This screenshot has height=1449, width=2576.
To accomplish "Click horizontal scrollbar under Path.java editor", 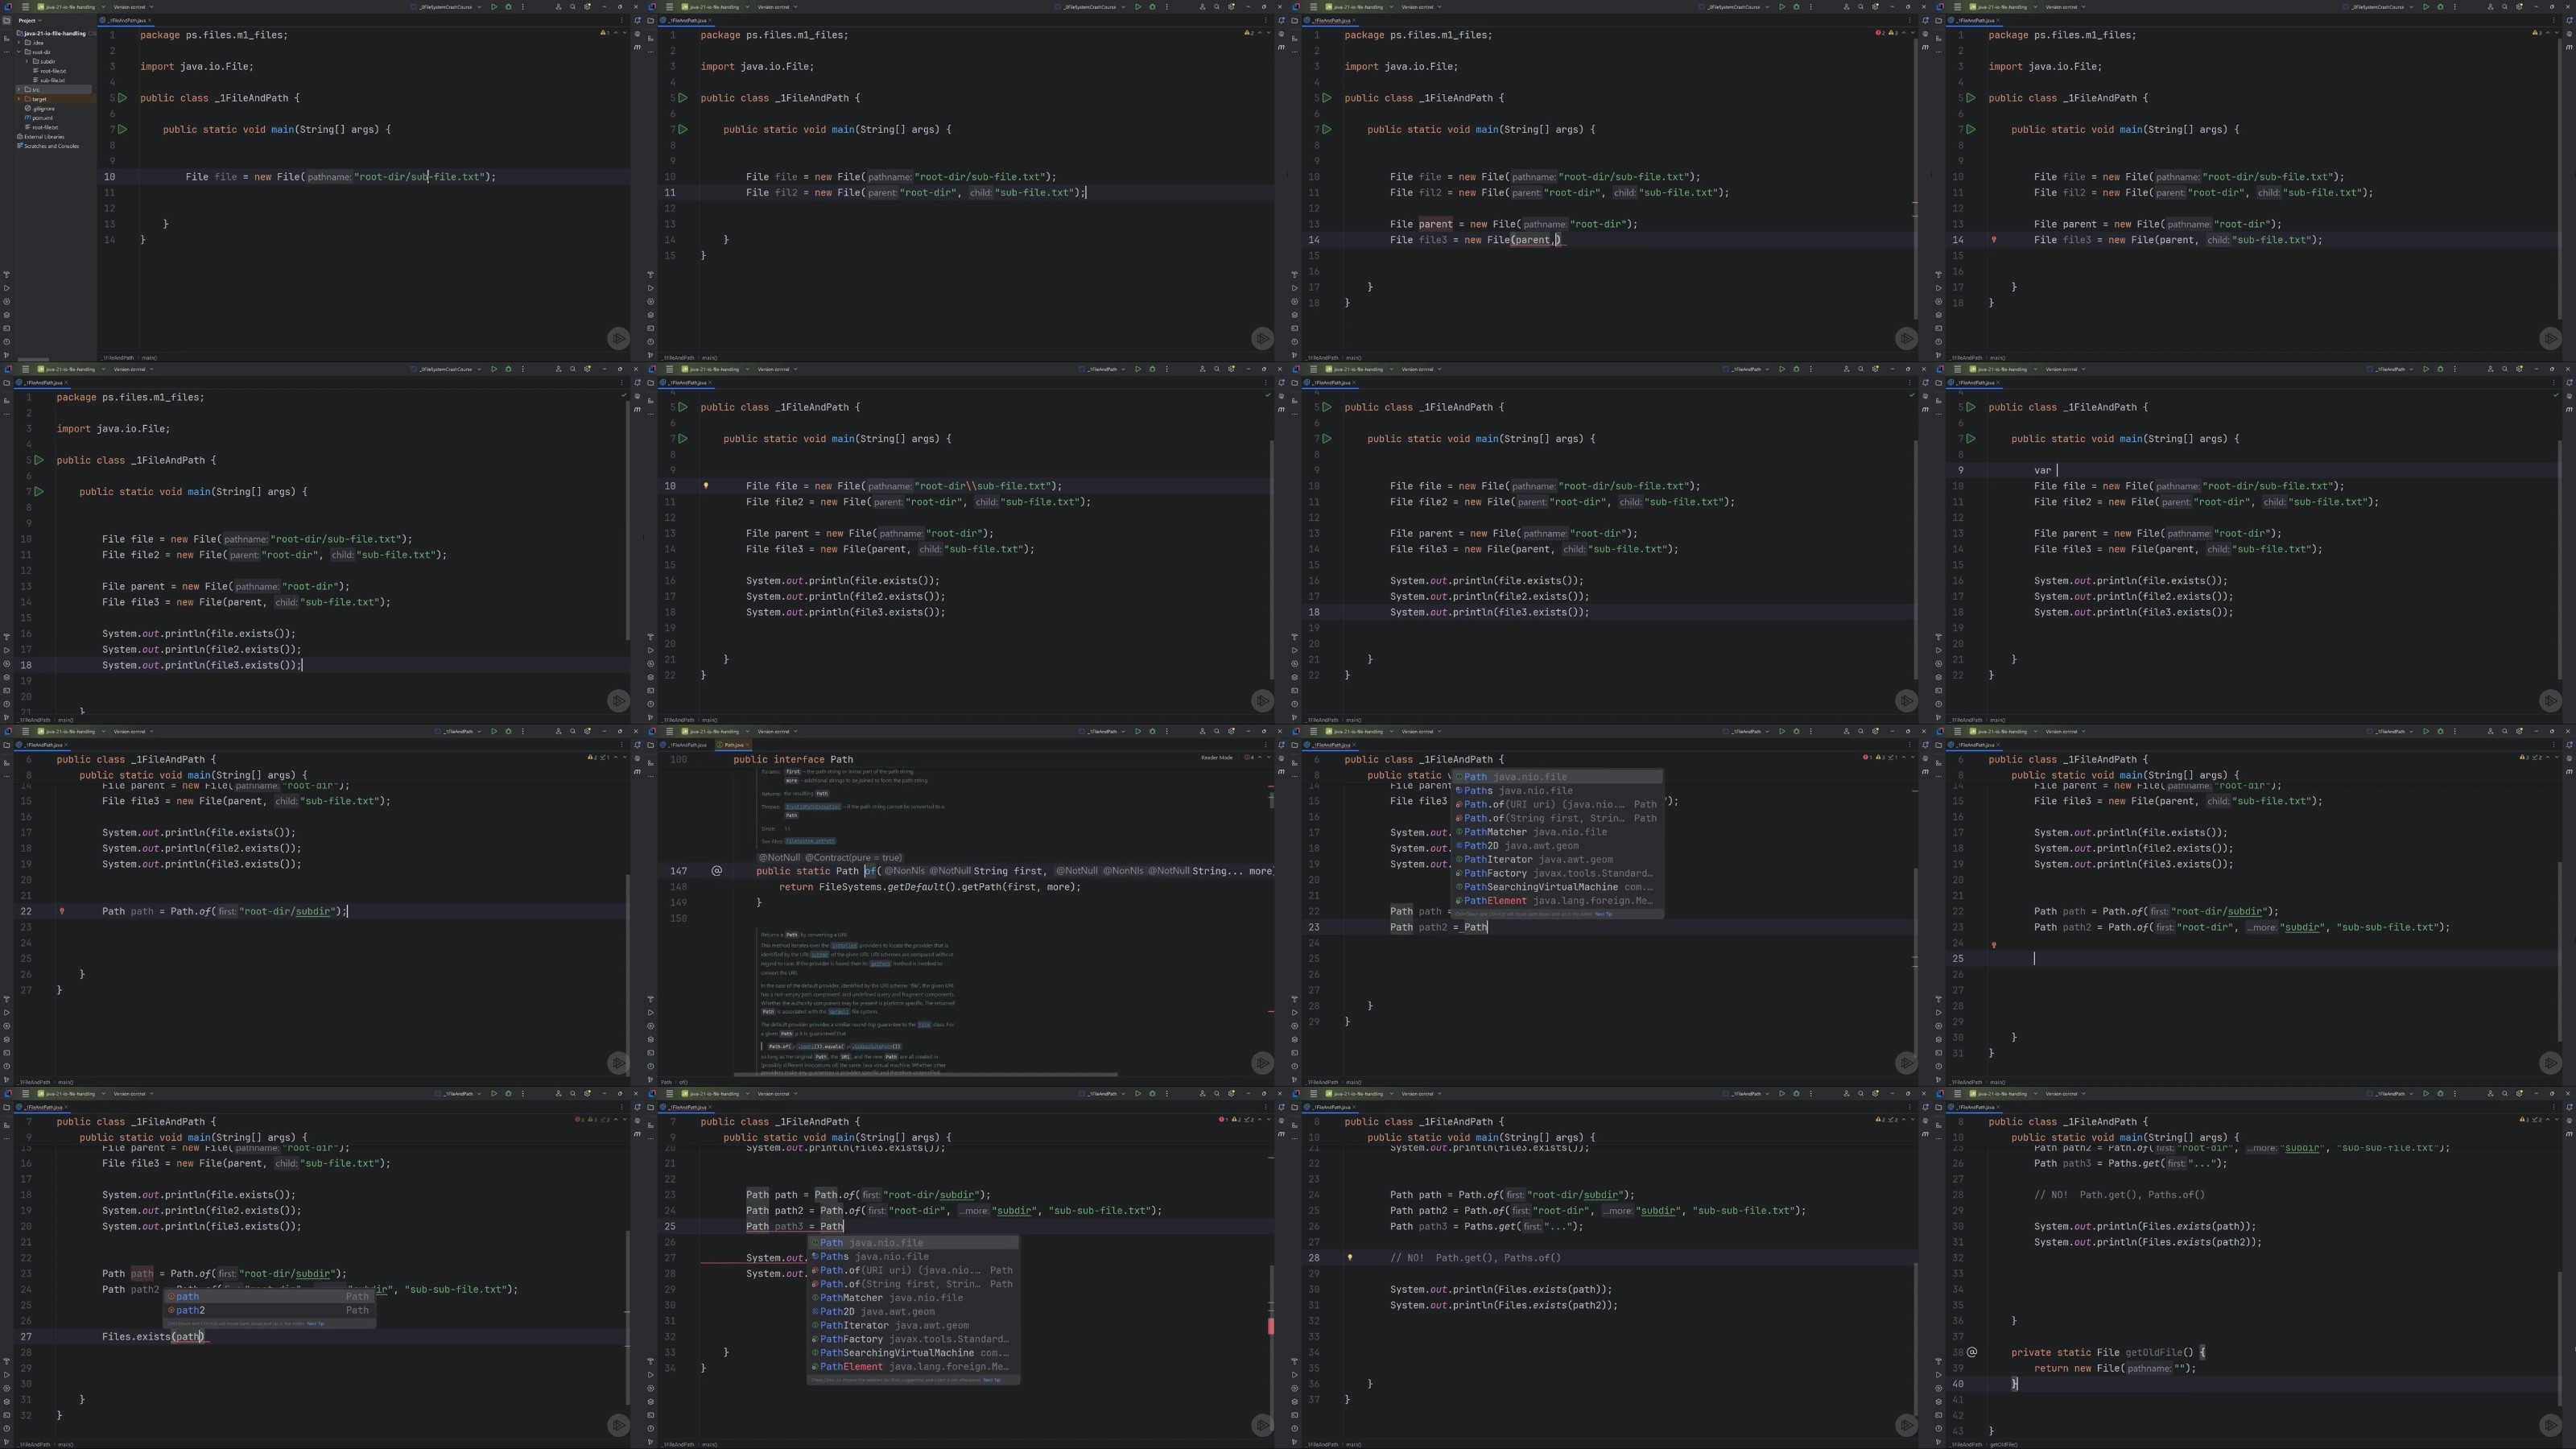I will pos(925,1075).
